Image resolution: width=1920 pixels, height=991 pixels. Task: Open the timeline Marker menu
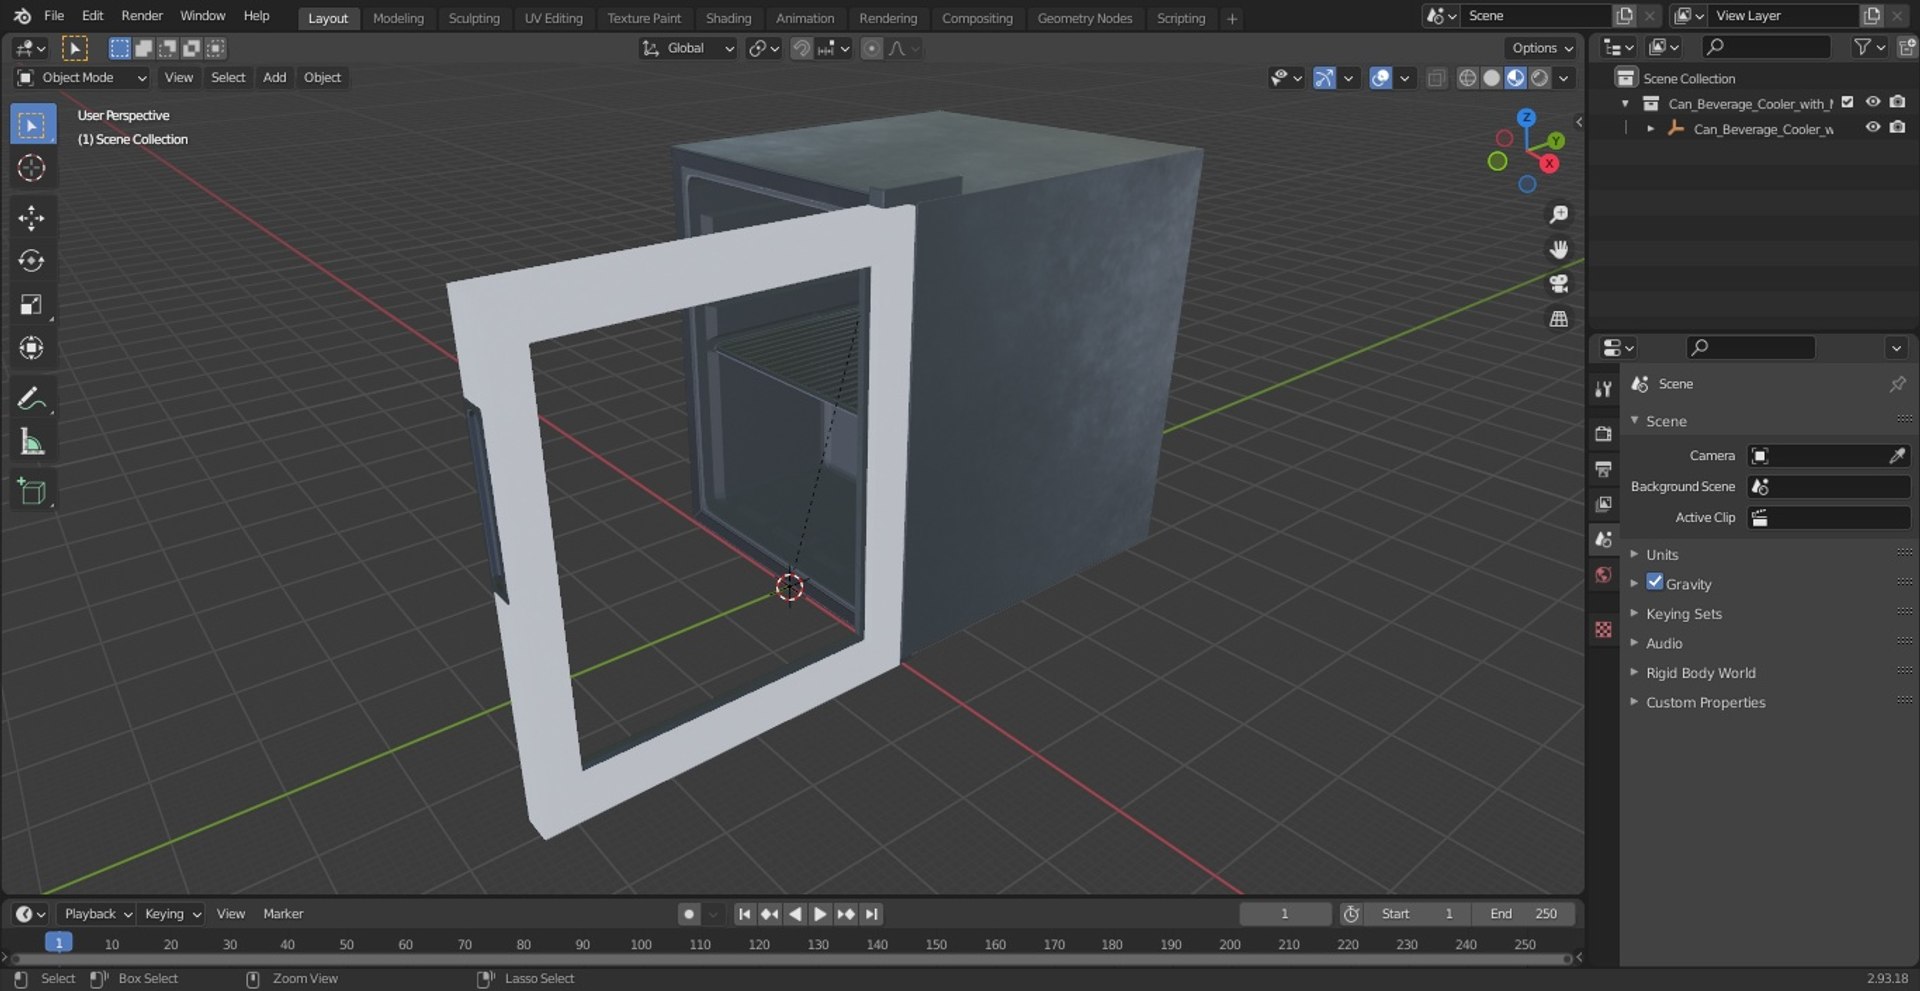pyautogui.click(x=283, y=914)
